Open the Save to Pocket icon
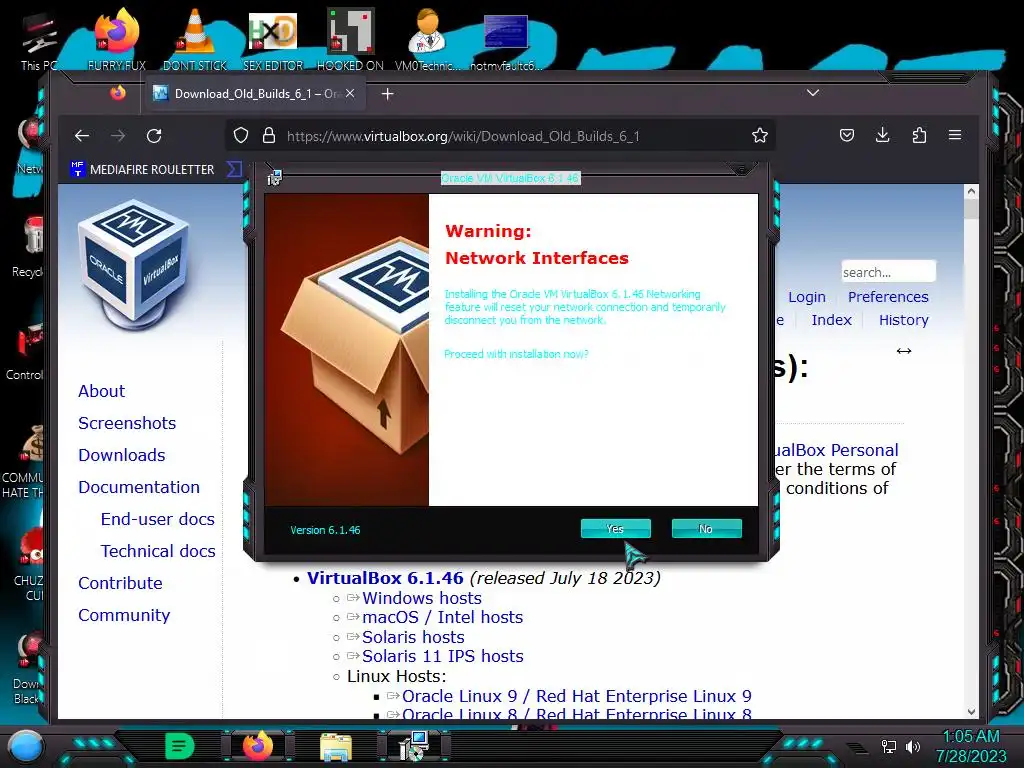Screen dimensions: 1024x768 click(847, 135)
